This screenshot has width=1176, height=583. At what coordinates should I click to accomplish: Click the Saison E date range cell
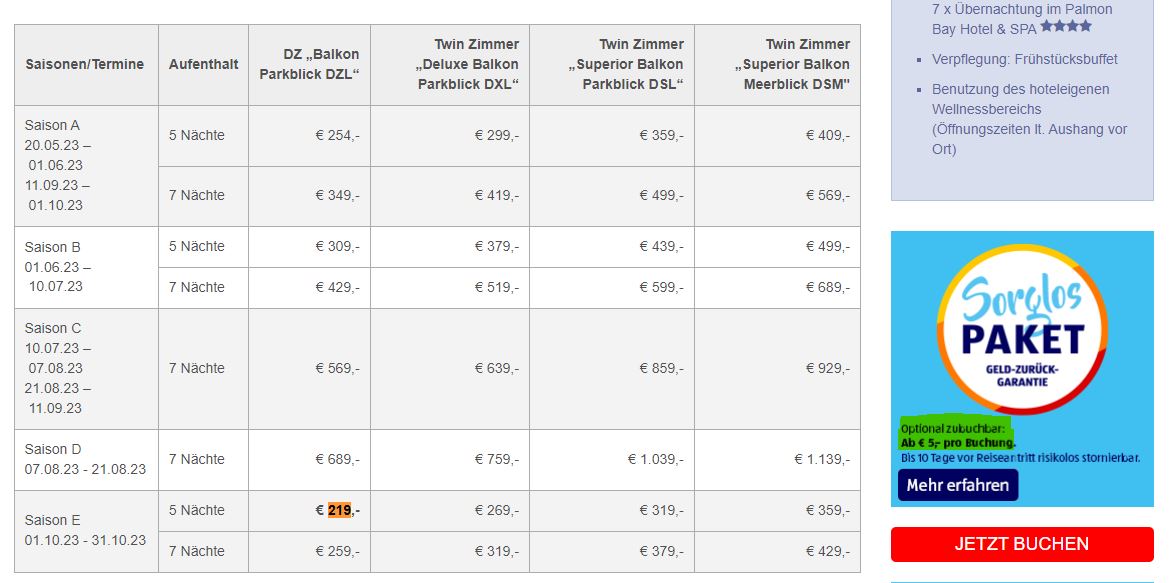[86, 531]
